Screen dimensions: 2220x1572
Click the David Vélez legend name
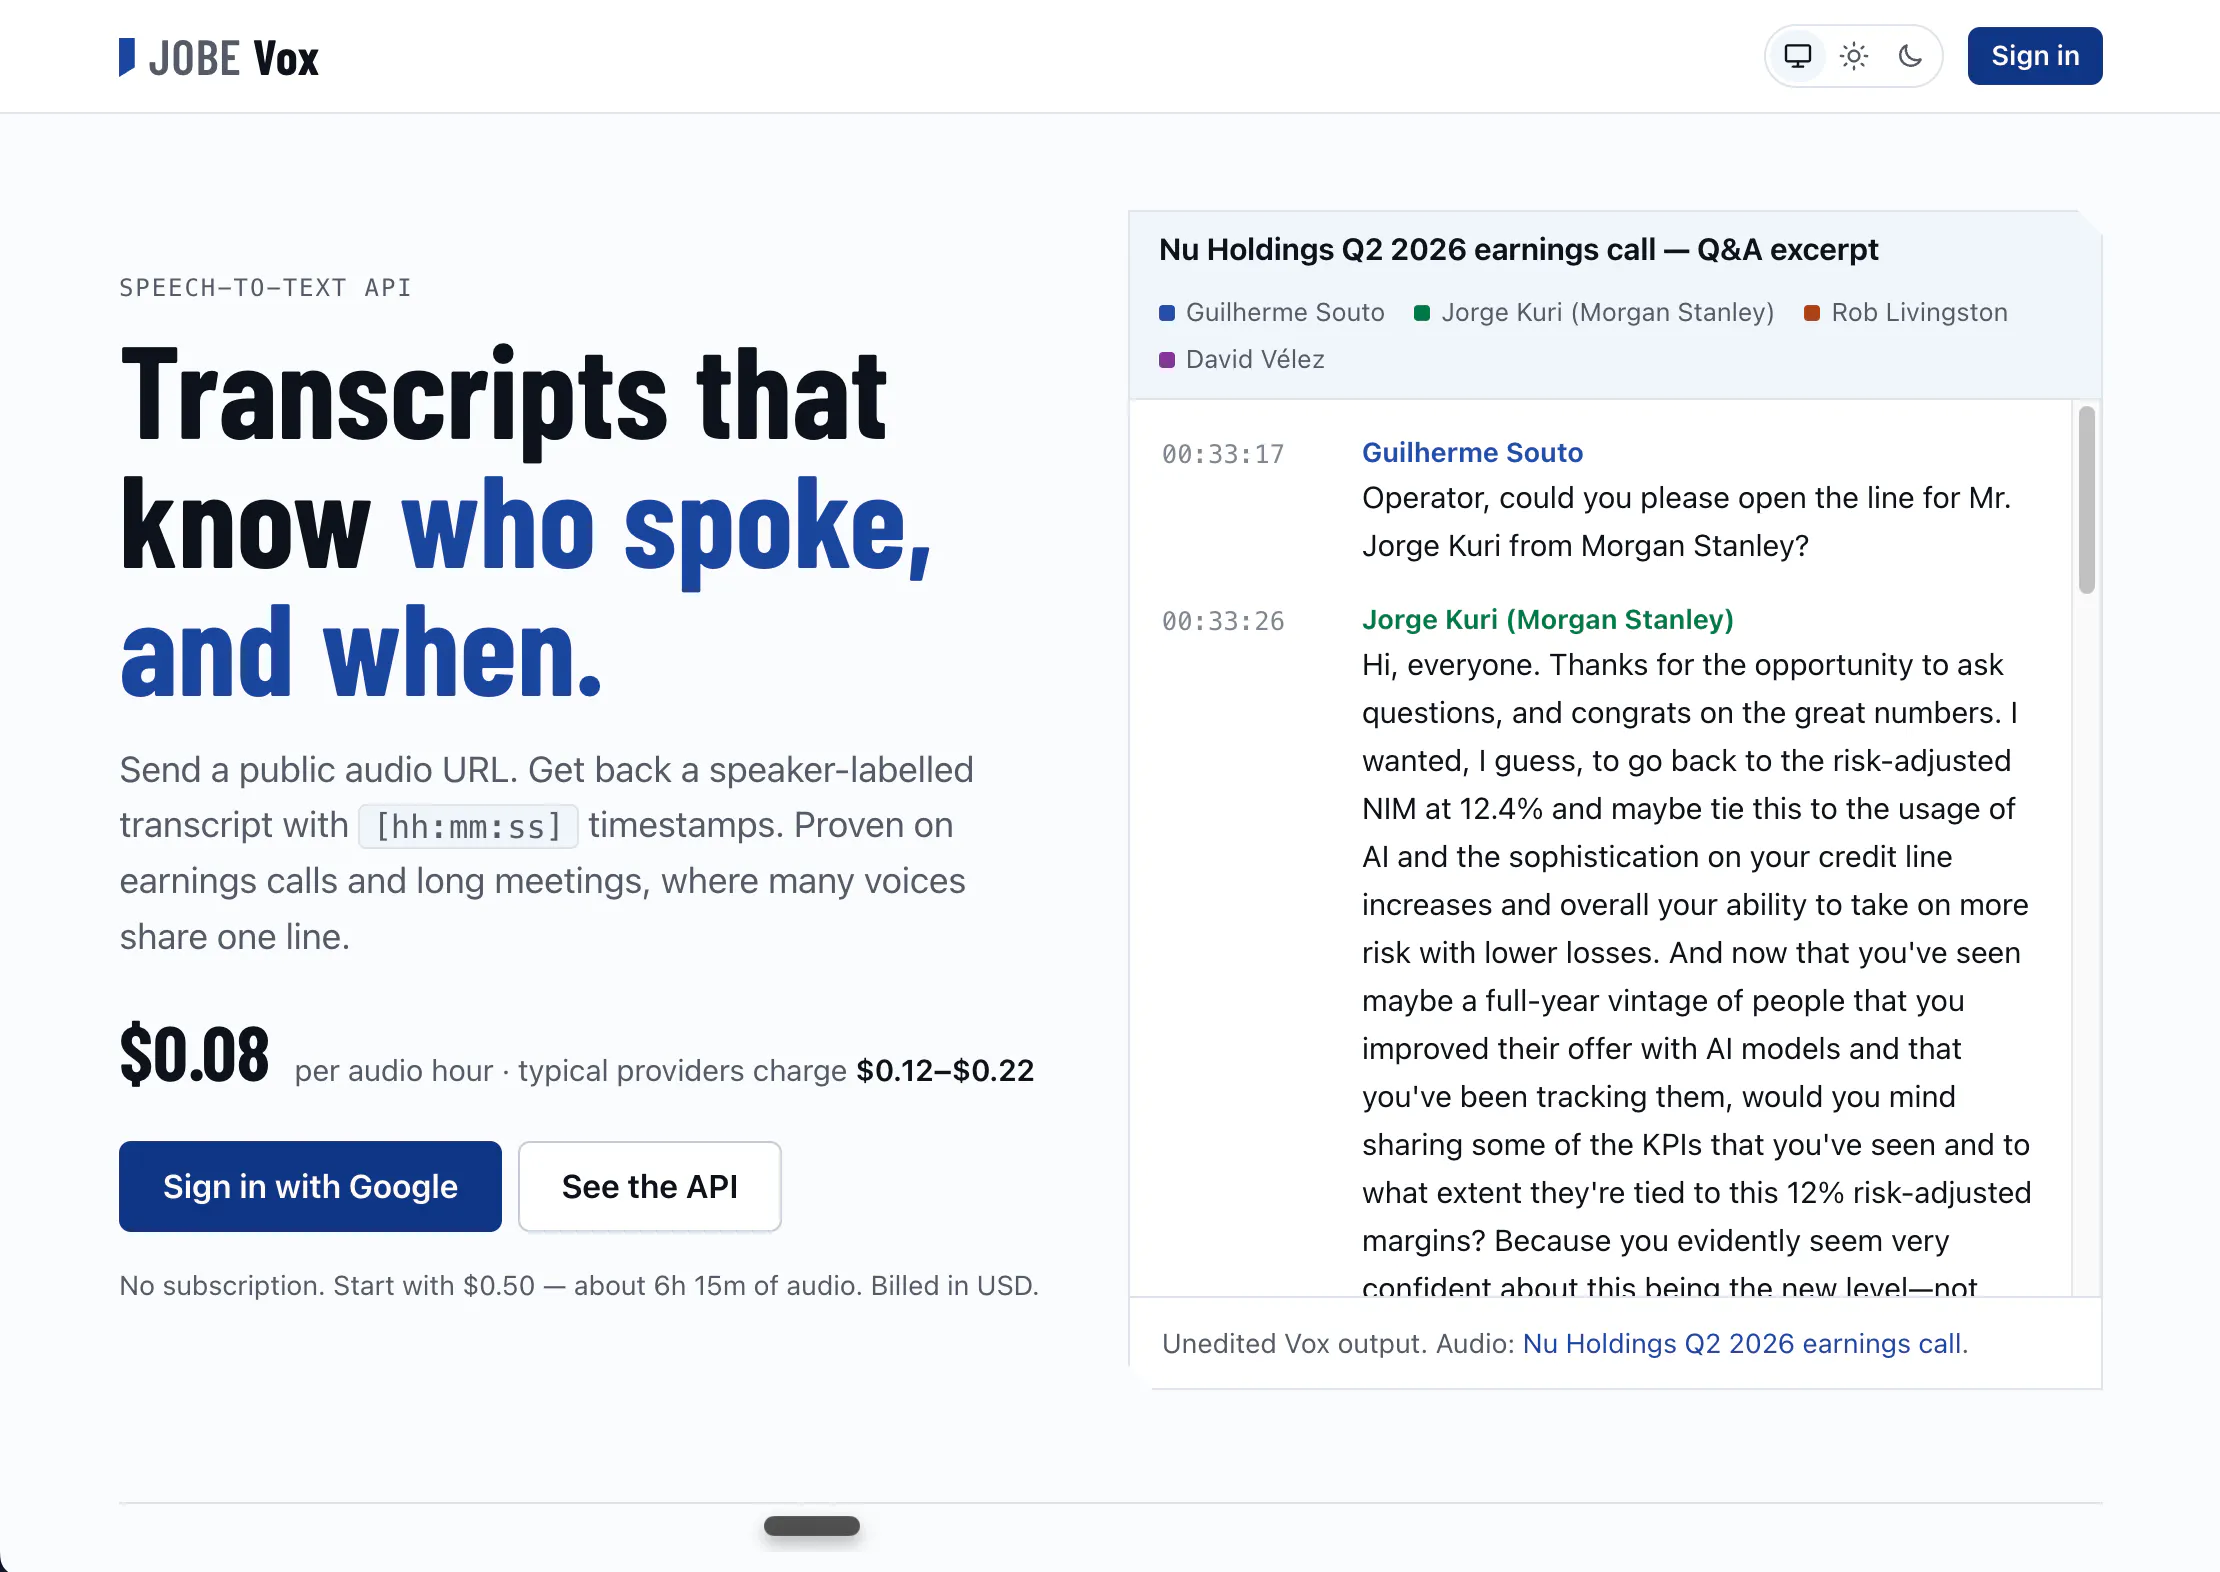point(1255,359)
